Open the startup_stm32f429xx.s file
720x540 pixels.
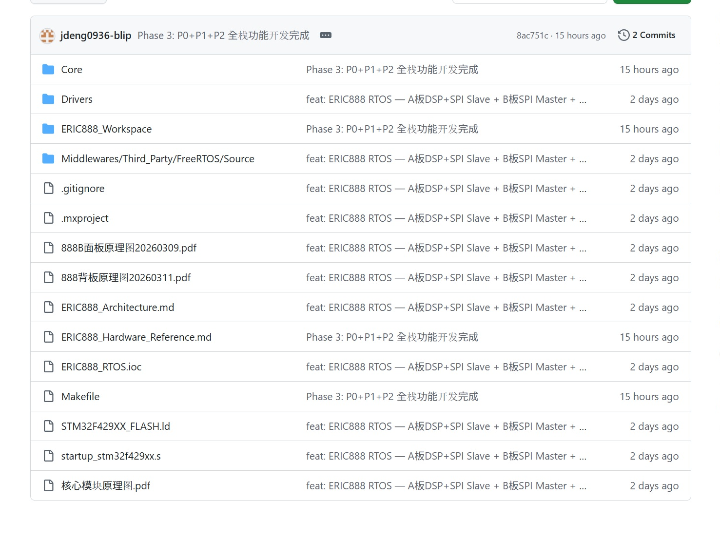click(110, 456)
